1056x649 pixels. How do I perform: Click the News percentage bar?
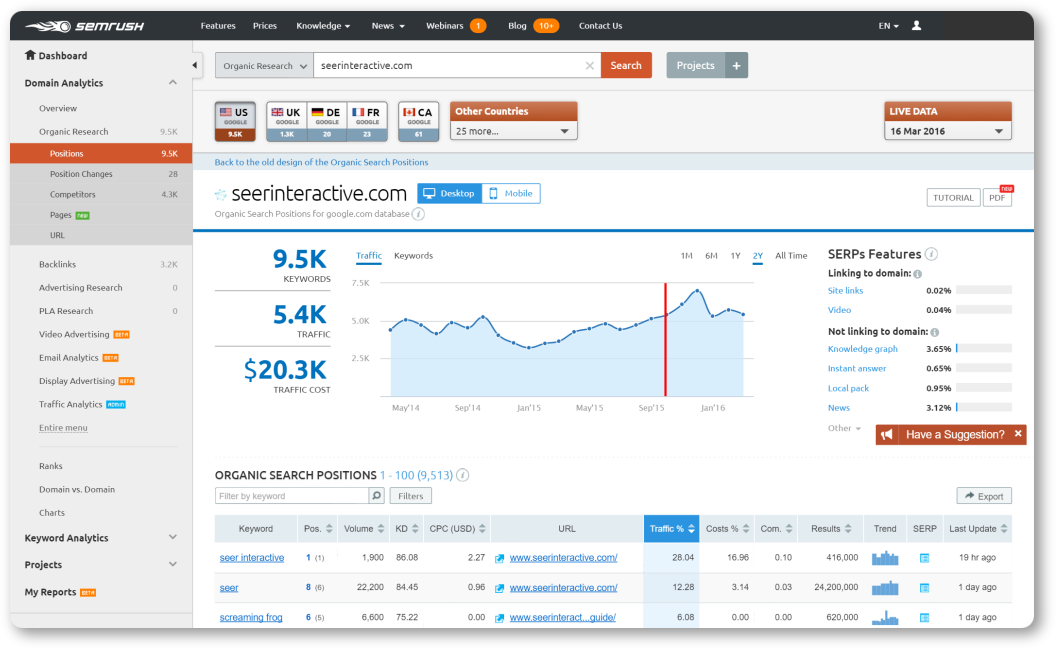click(984, 407)
